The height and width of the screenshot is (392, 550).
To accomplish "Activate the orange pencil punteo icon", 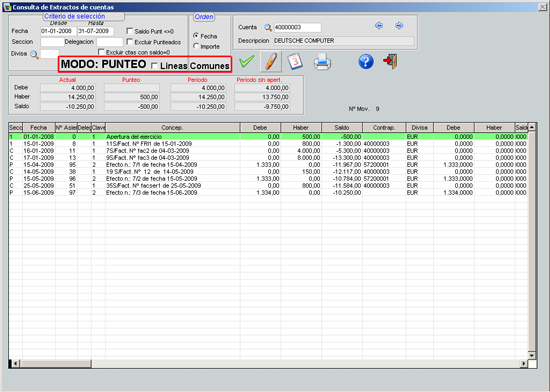I will point(271,61).
